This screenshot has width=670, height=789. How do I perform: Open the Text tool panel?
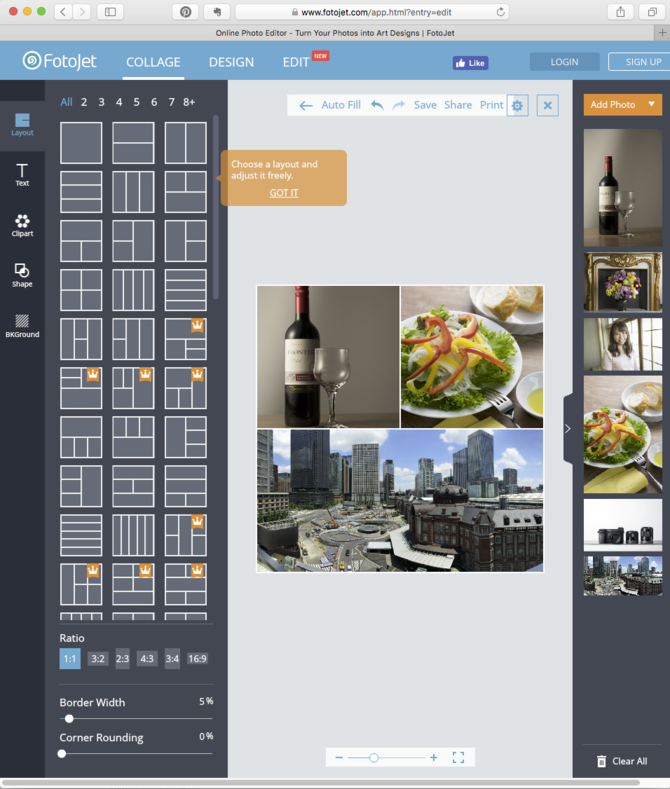[22, 175]
